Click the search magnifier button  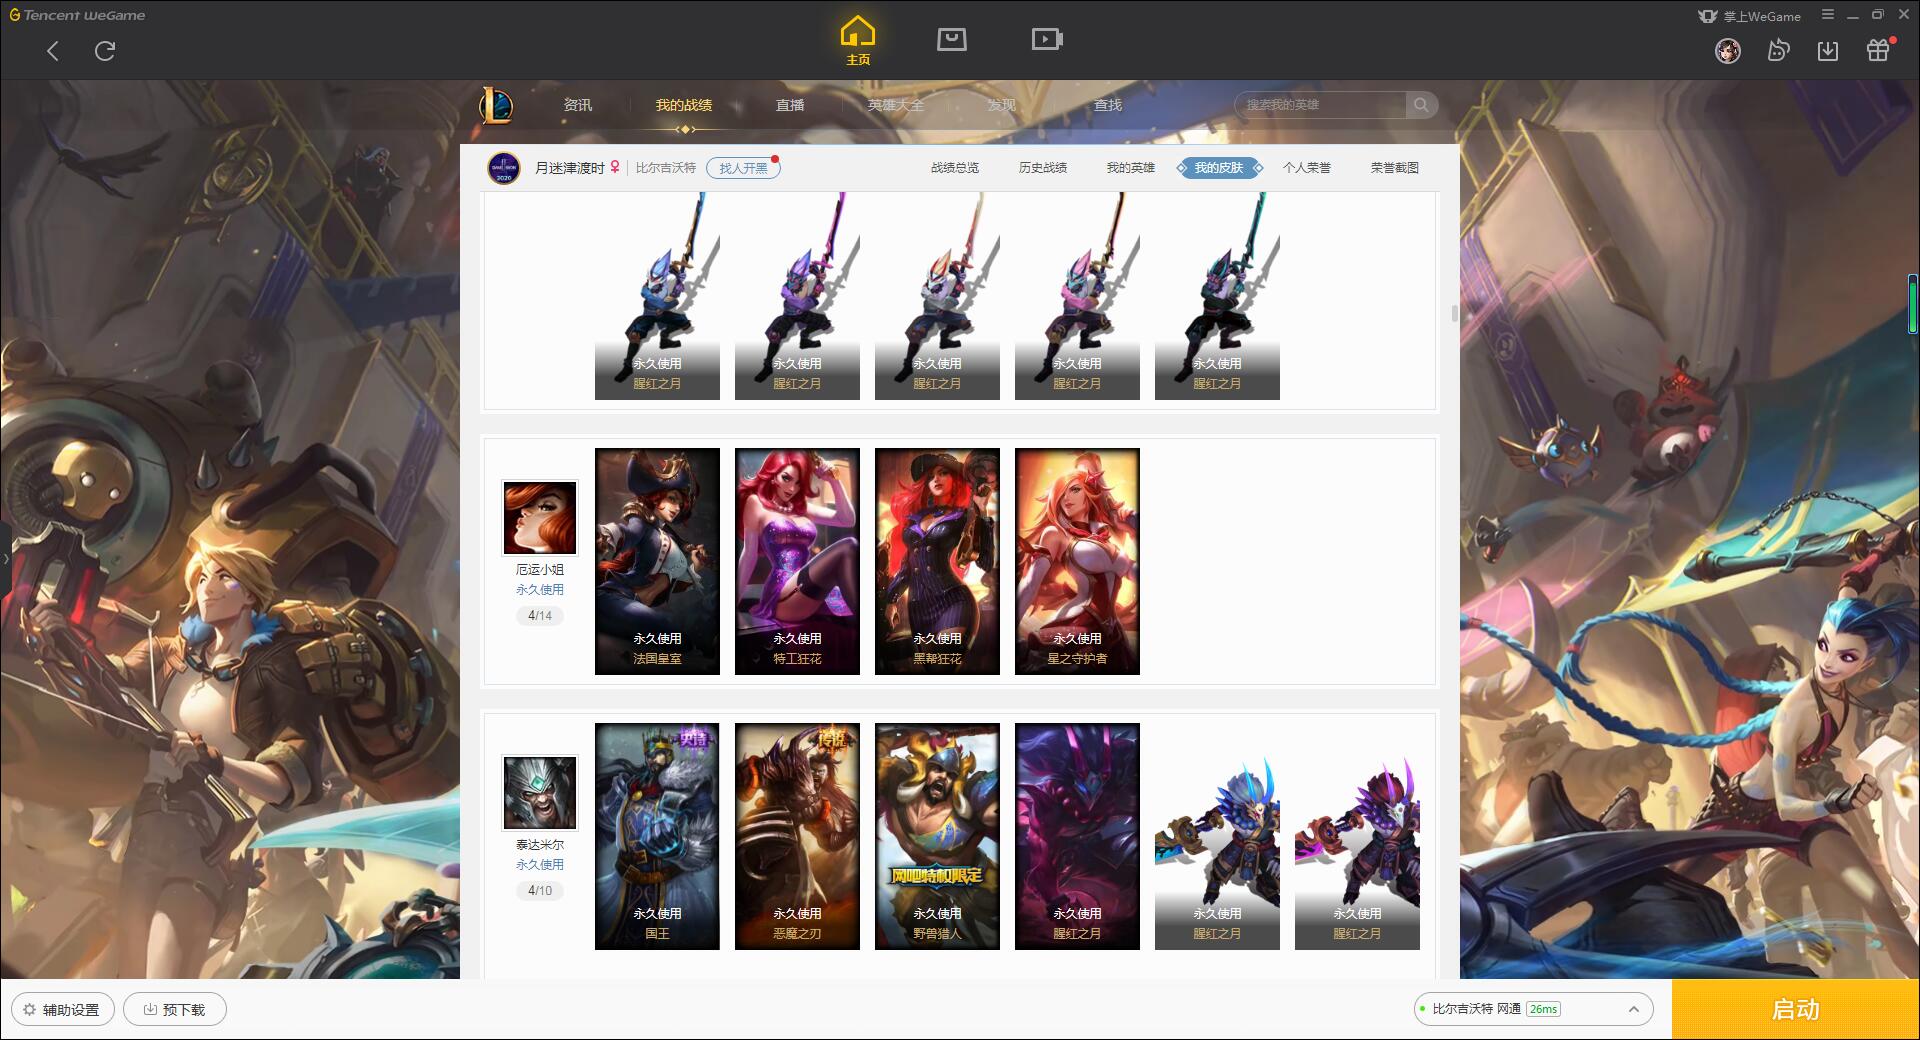(1421, 105)
